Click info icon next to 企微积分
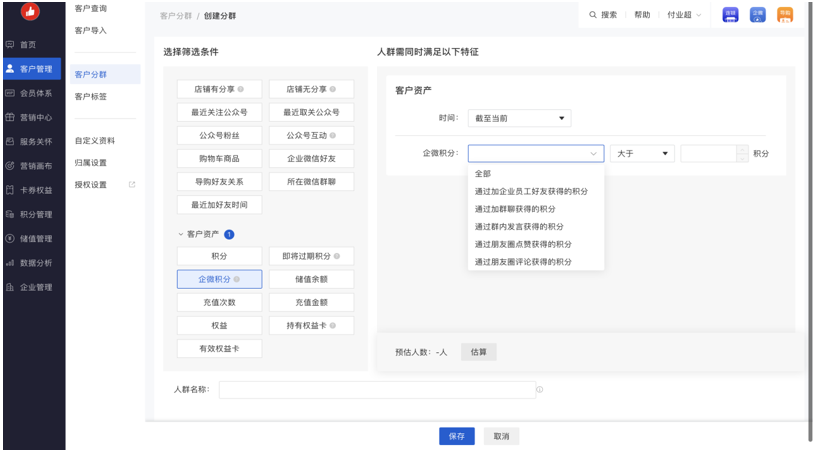Screen dimensions: 820x456 (x=236, y=279)
